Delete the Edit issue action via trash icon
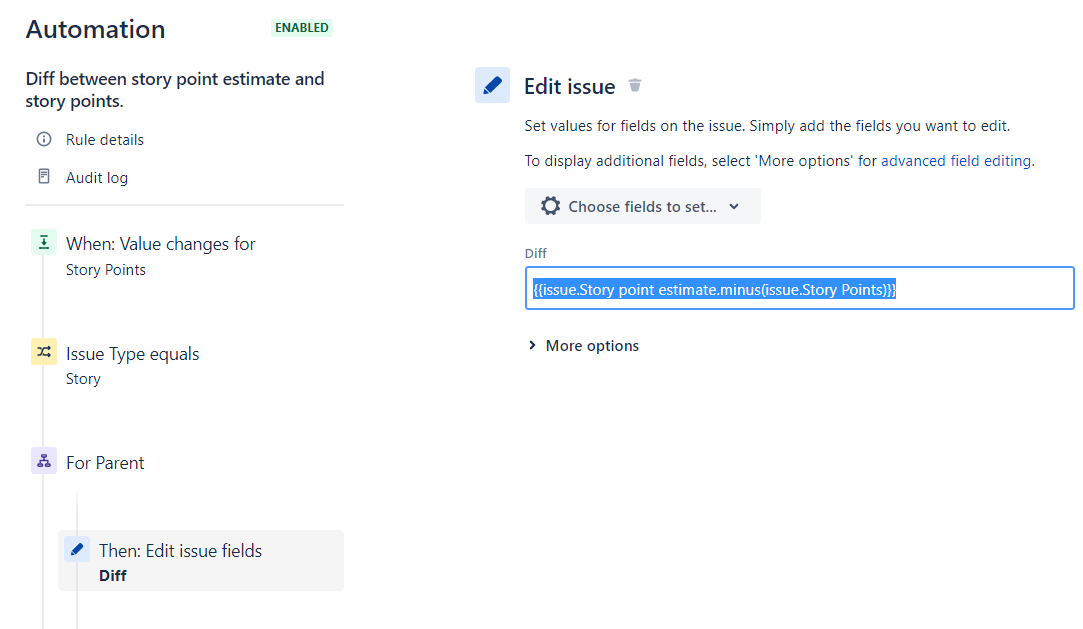Screen dimensions: 1083x629 [x=635, y=85]
